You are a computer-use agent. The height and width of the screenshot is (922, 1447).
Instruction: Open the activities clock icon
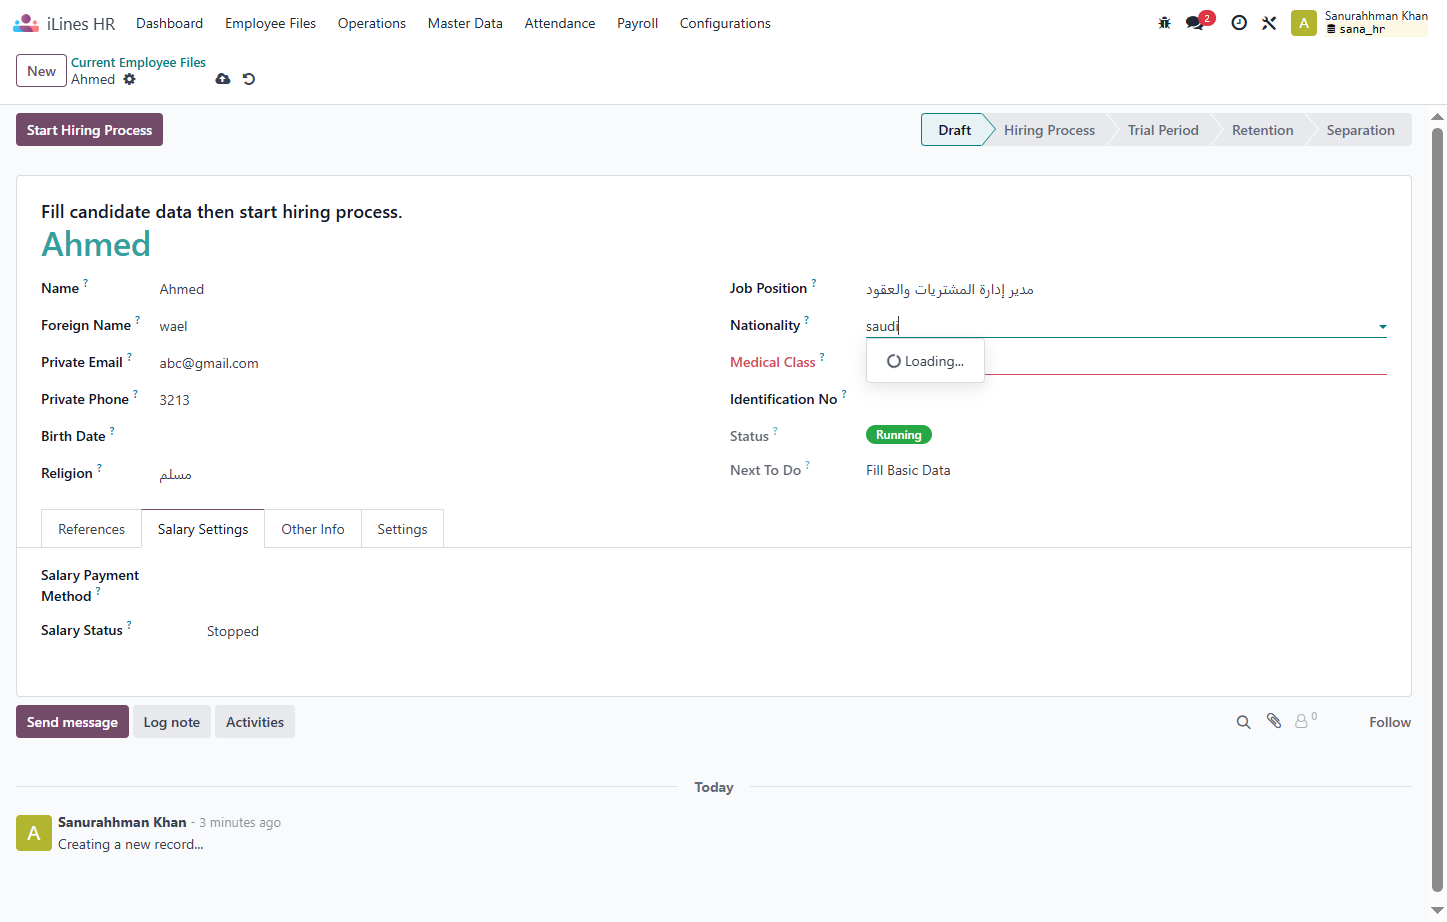click(1239, 23)
